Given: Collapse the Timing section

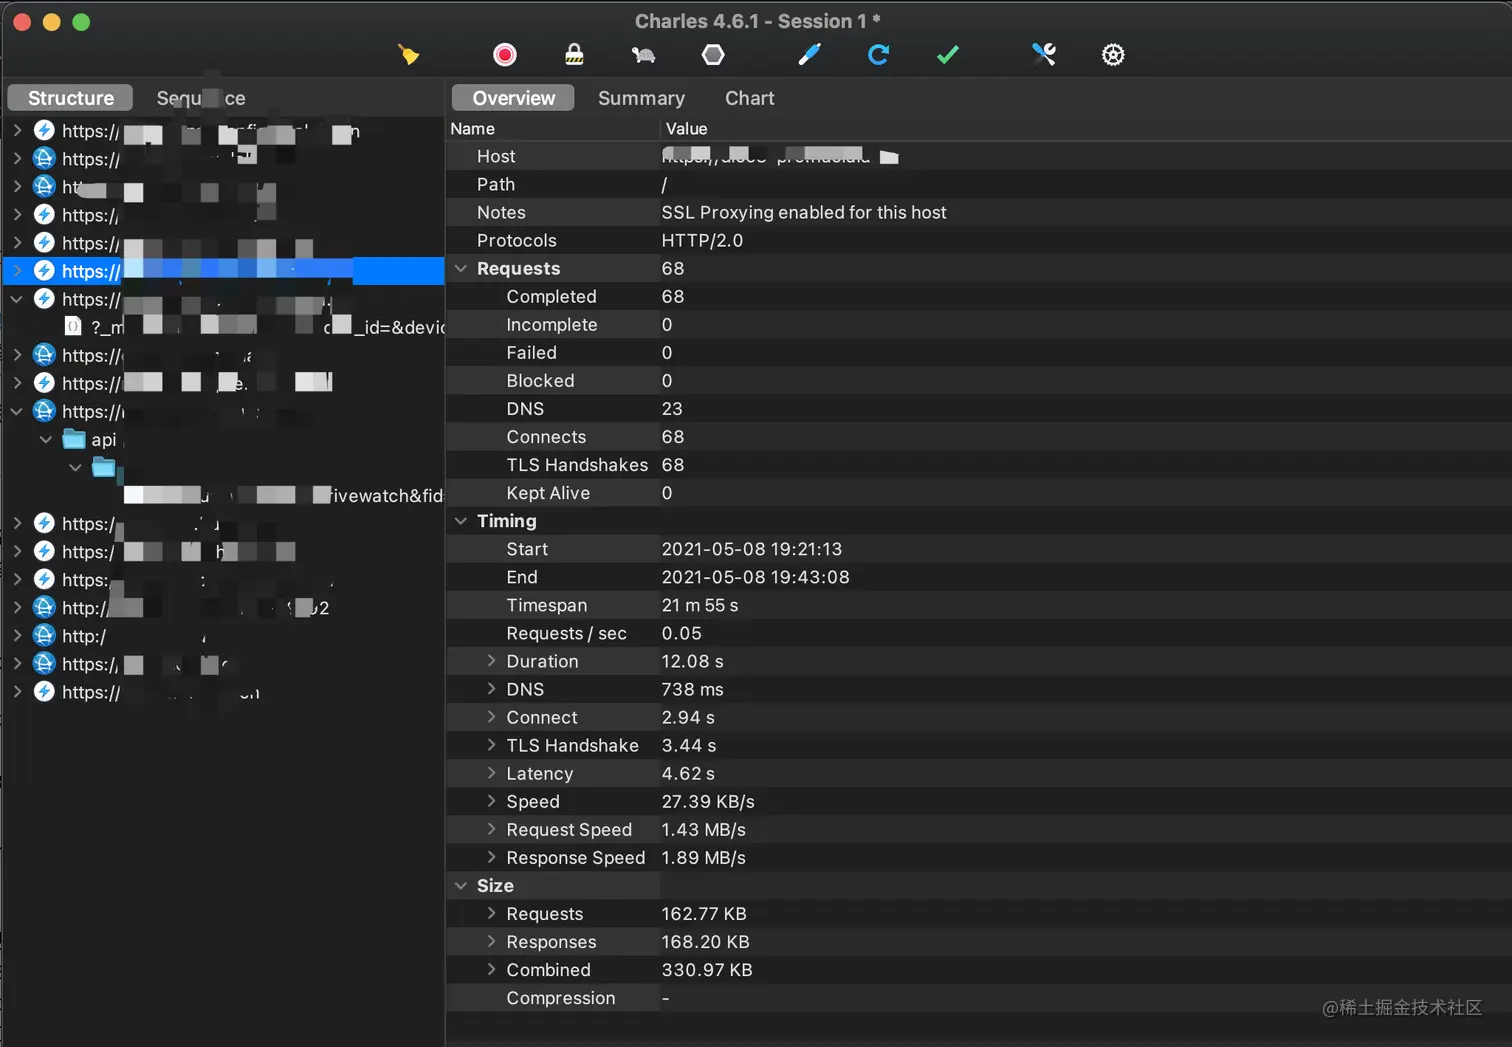Looking at the screenshot, I should pyautogui.click(x=461, y=521).
